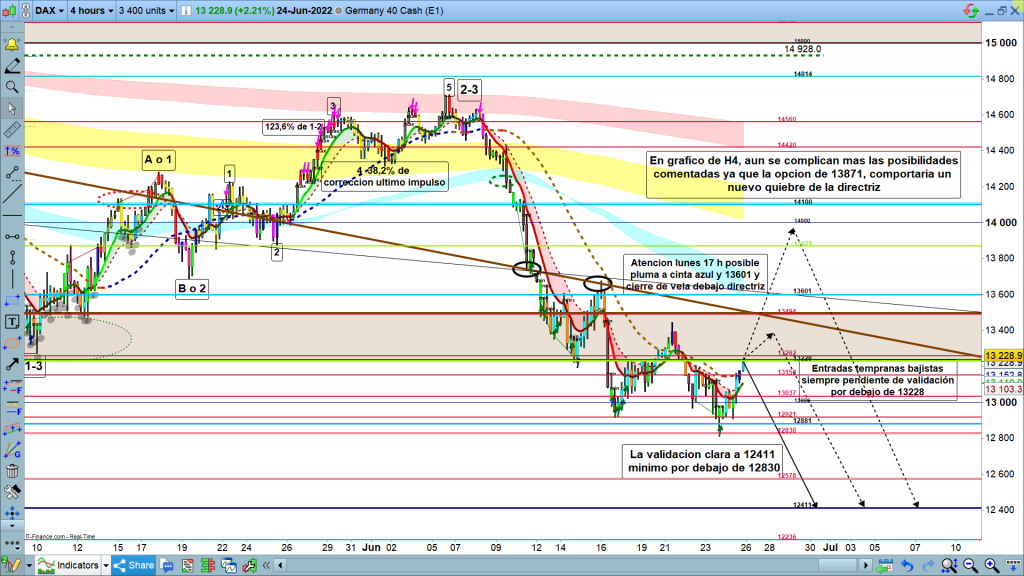Select the pencil drawing tool
This screenshot has width=1024, height=576.
tap(12, 67)
